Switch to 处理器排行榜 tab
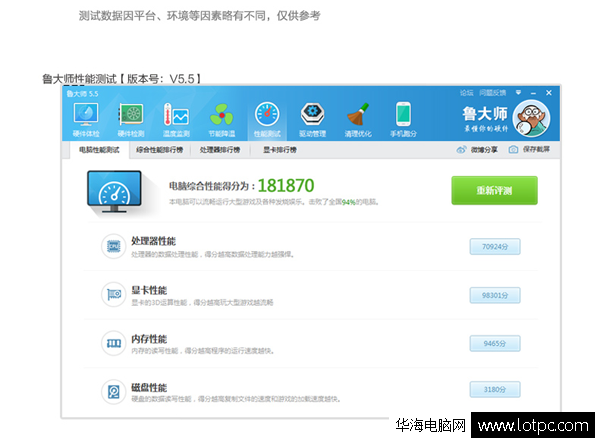The image size is (600, 443). 220,150
